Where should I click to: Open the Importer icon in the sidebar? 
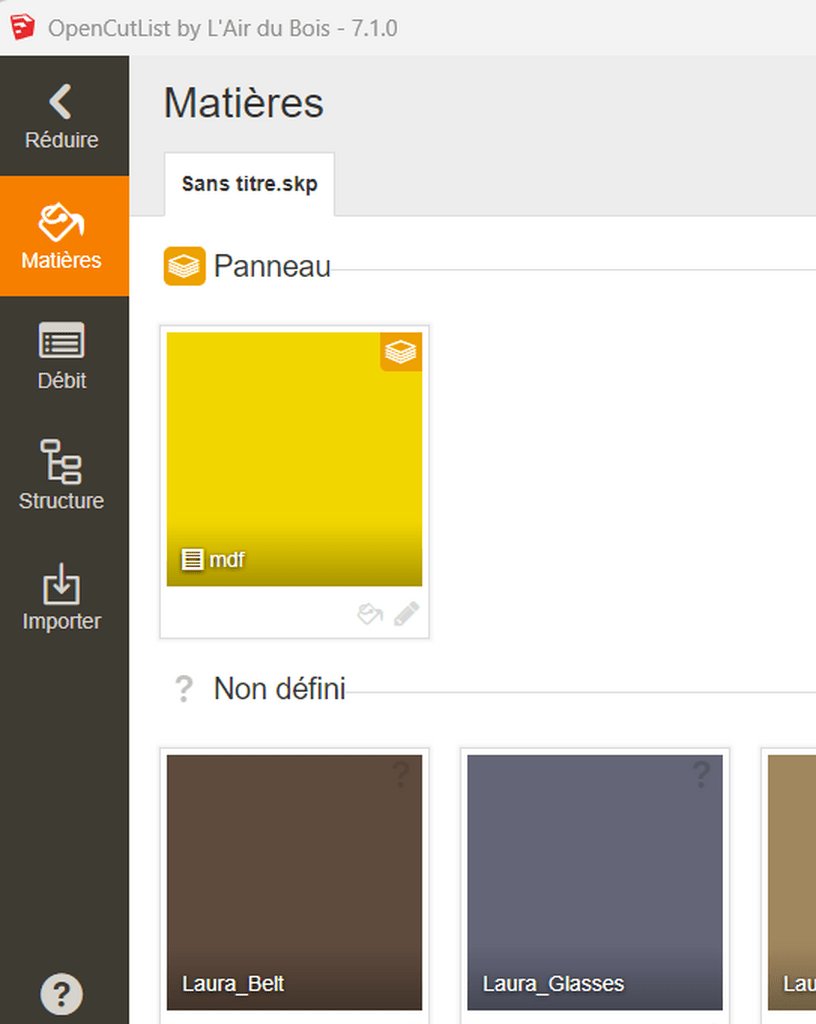62,583
